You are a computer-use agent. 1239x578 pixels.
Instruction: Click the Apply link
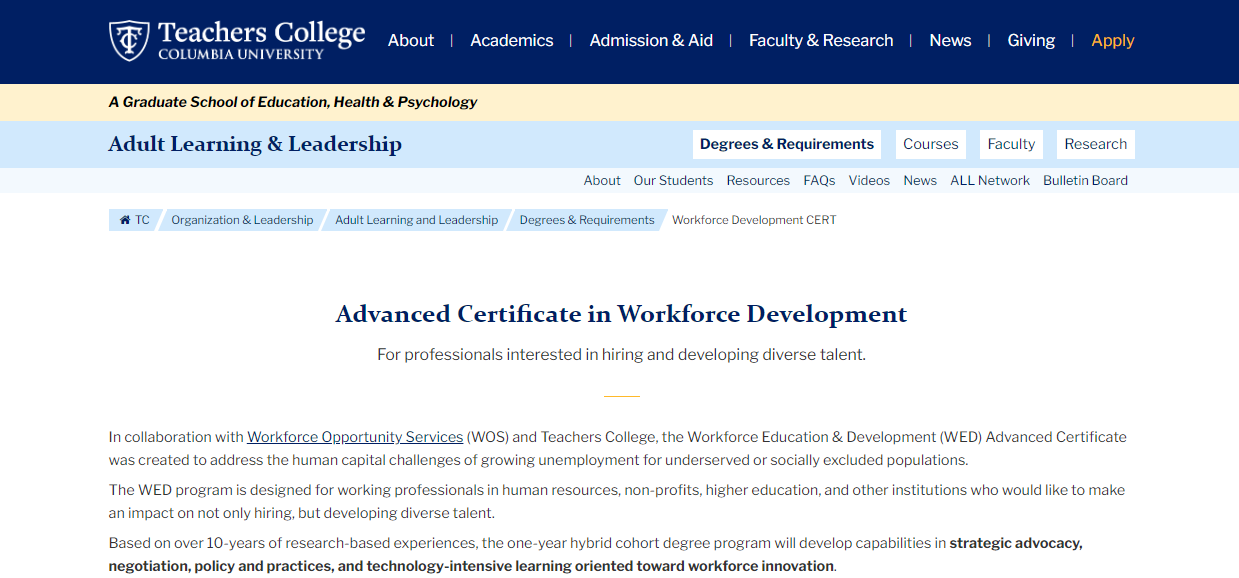[x=1113, y=40]
